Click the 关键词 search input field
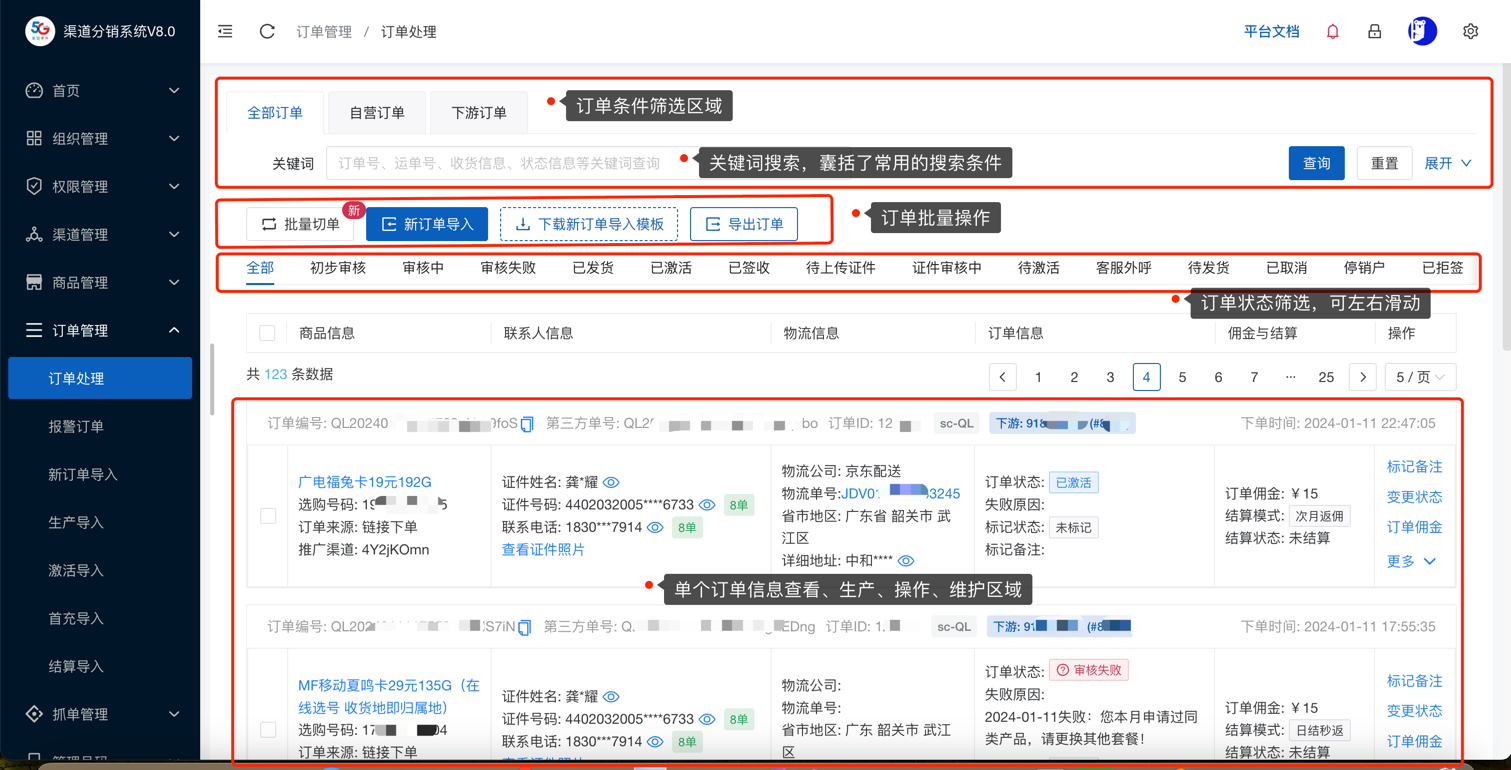 coord(500,163)
